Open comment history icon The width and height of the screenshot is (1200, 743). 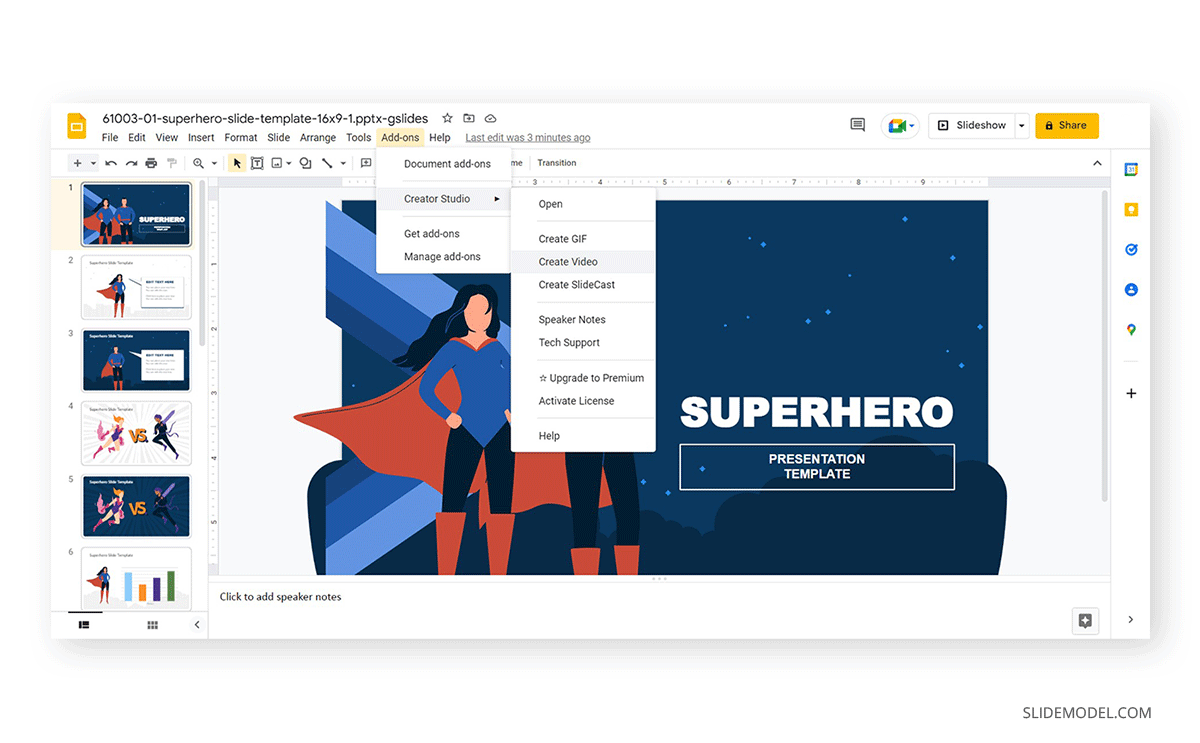coord(857,125)
